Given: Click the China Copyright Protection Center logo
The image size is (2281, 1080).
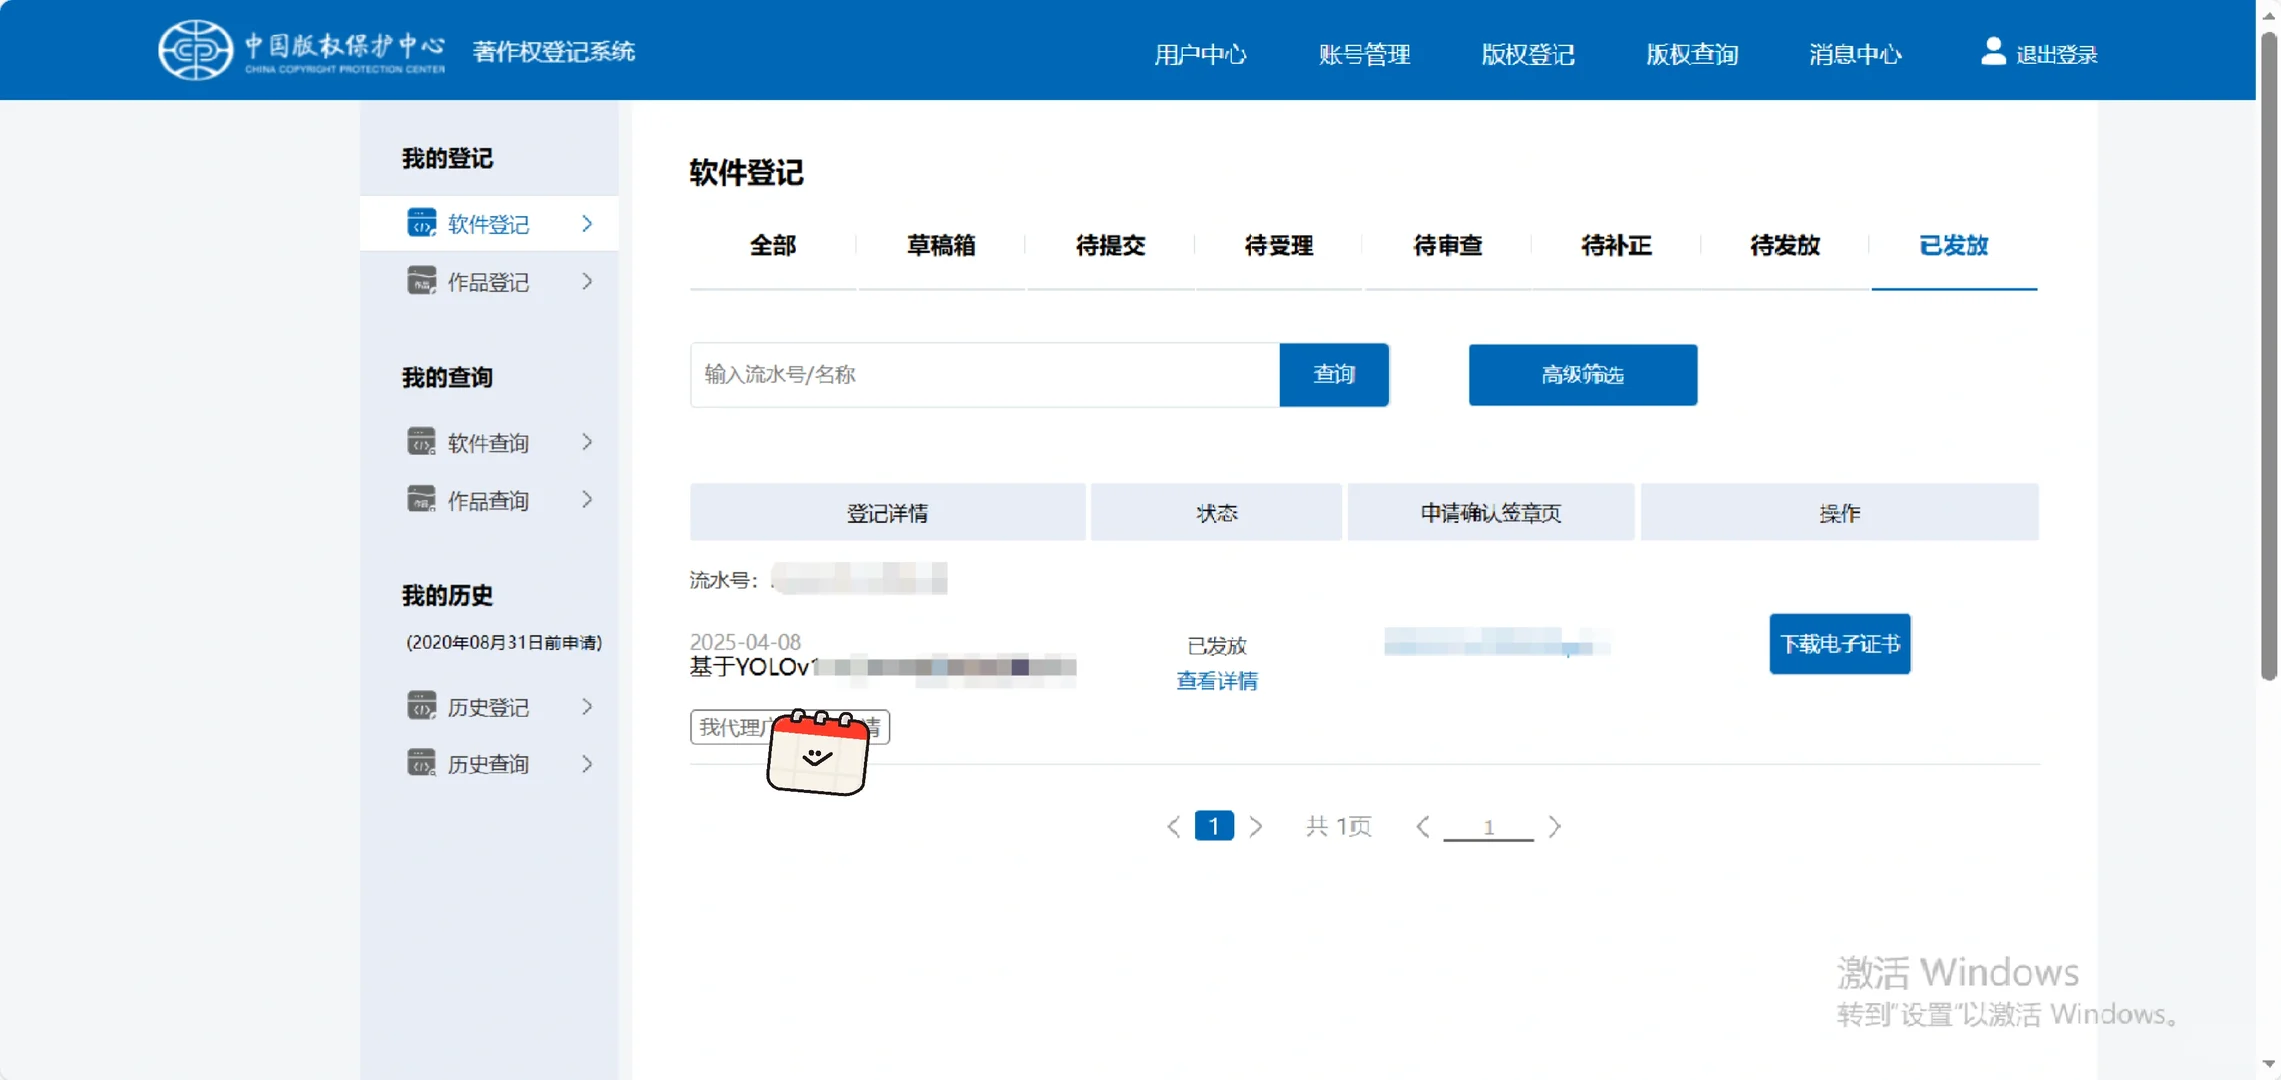Looking at the screenshot, I should tap(195, 49).
